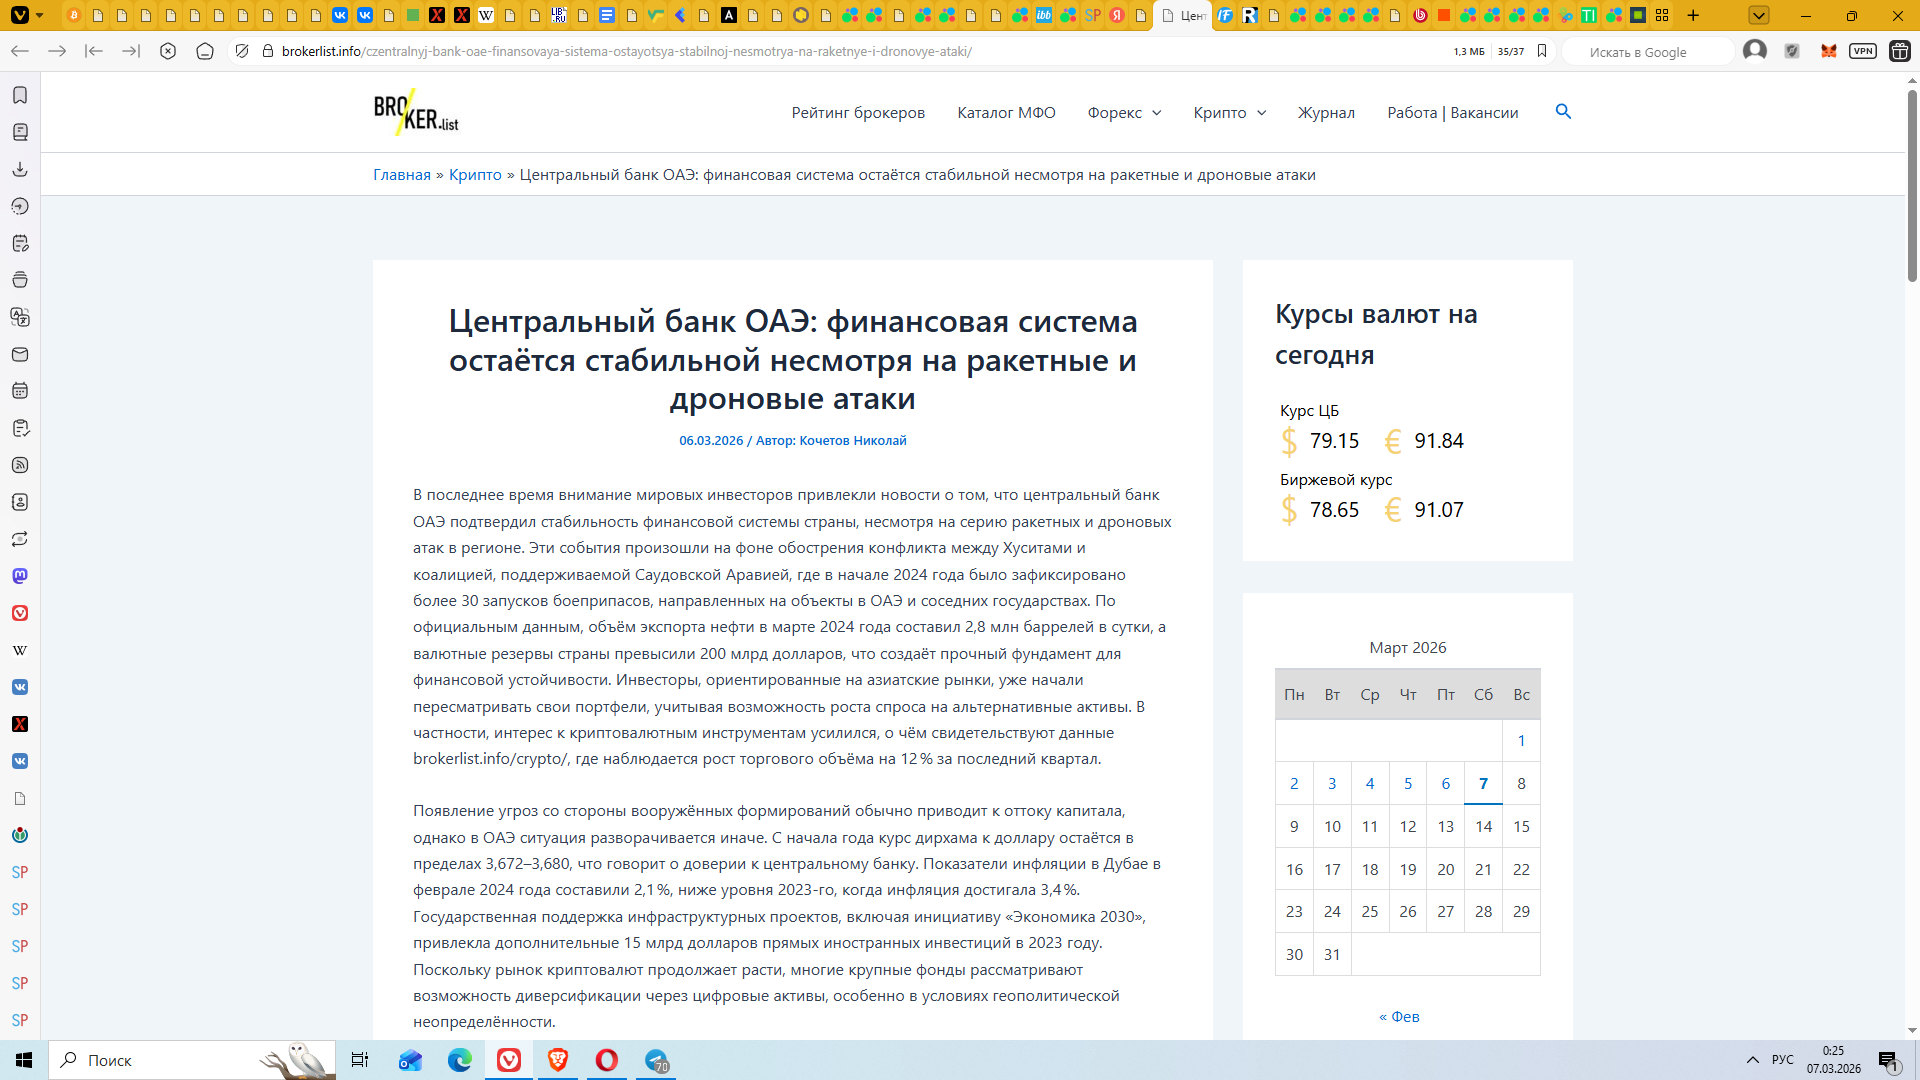Bookmark this page from address bar
1920x1080 pixels.
pos(1542,51)
